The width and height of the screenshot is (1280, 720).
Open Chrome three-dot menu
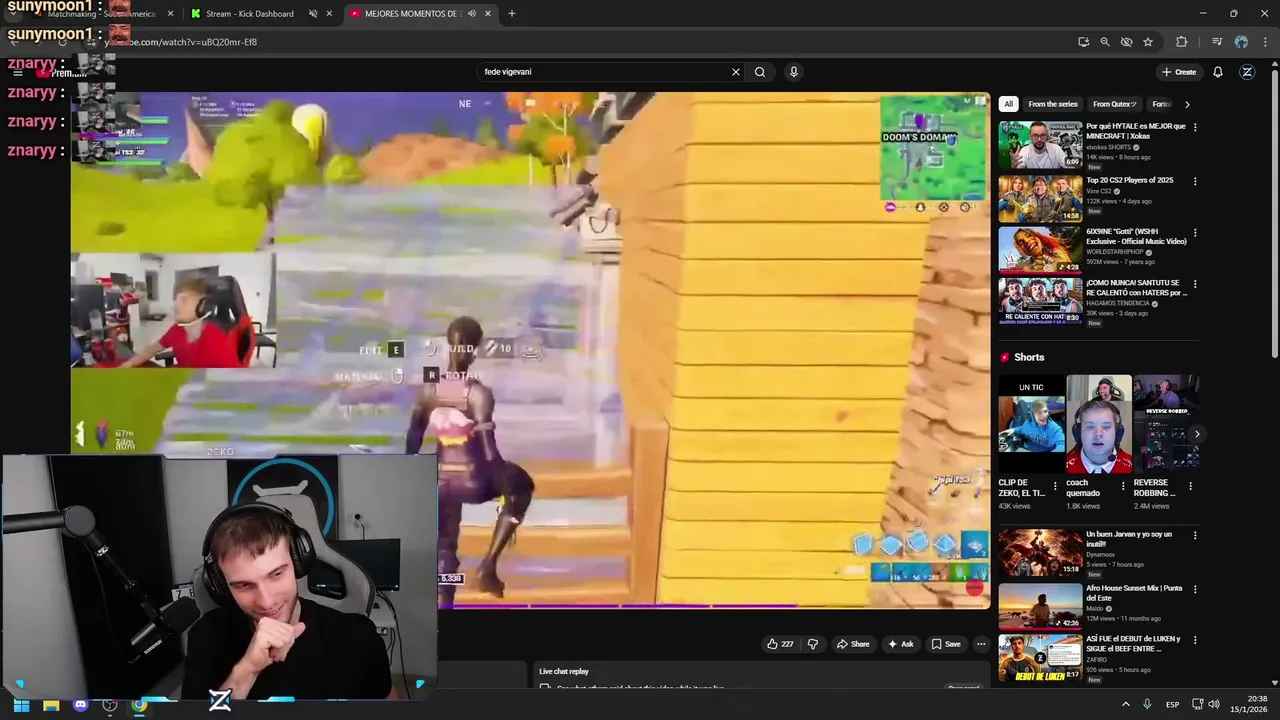[1263, 42]
